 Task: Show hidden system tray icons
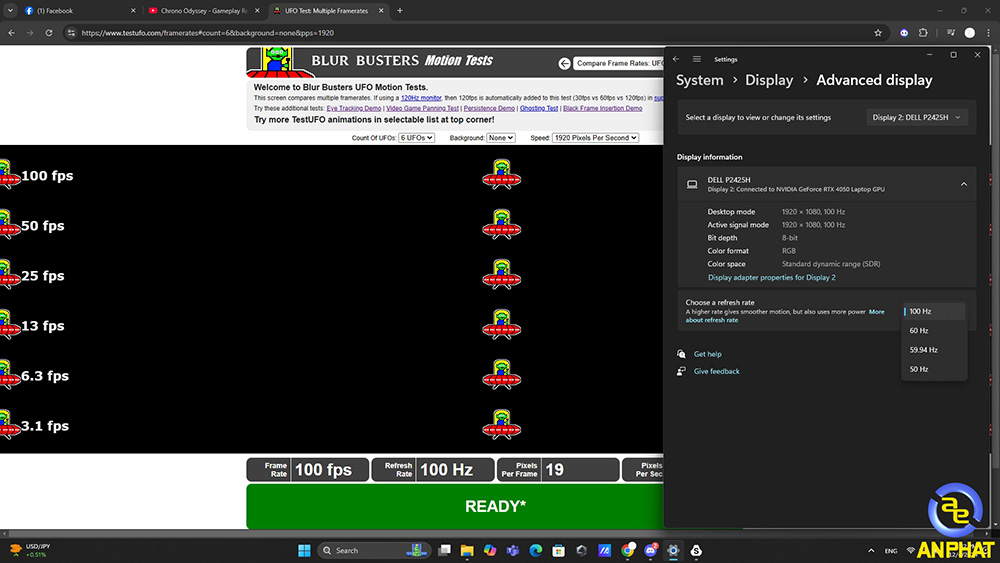[x=871, y=550]
